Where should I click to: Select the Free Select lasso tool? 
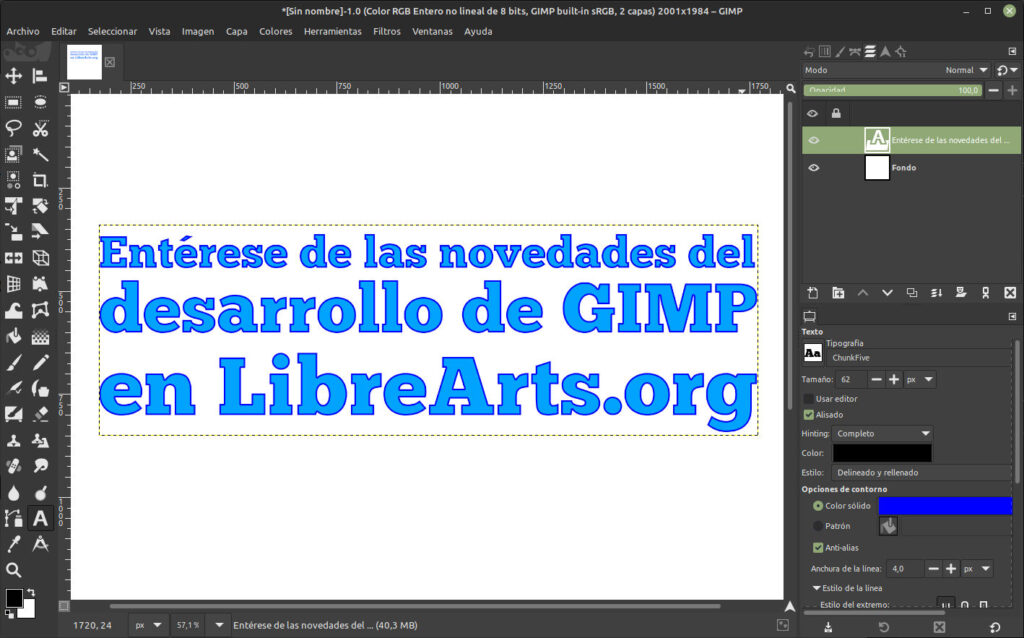(14, 128)
